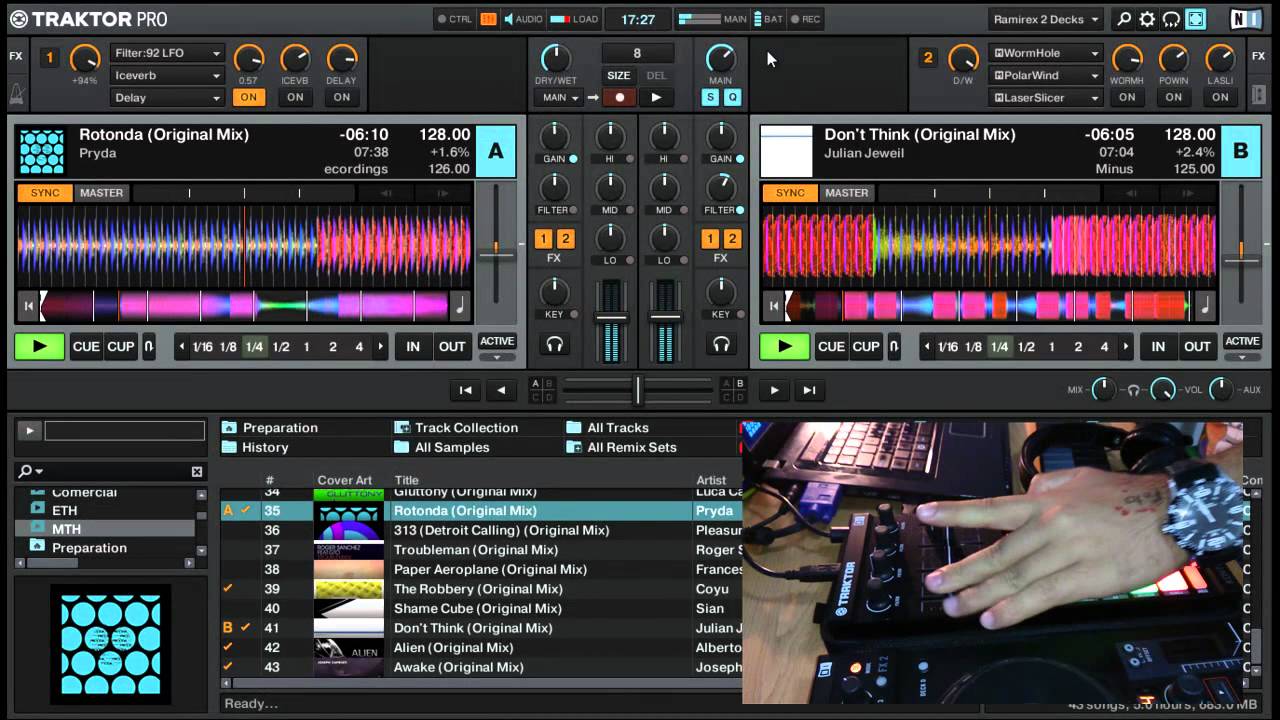Toggle LASLI effect ON button
Screen dimensions: 1280x720
[1220, 97]
